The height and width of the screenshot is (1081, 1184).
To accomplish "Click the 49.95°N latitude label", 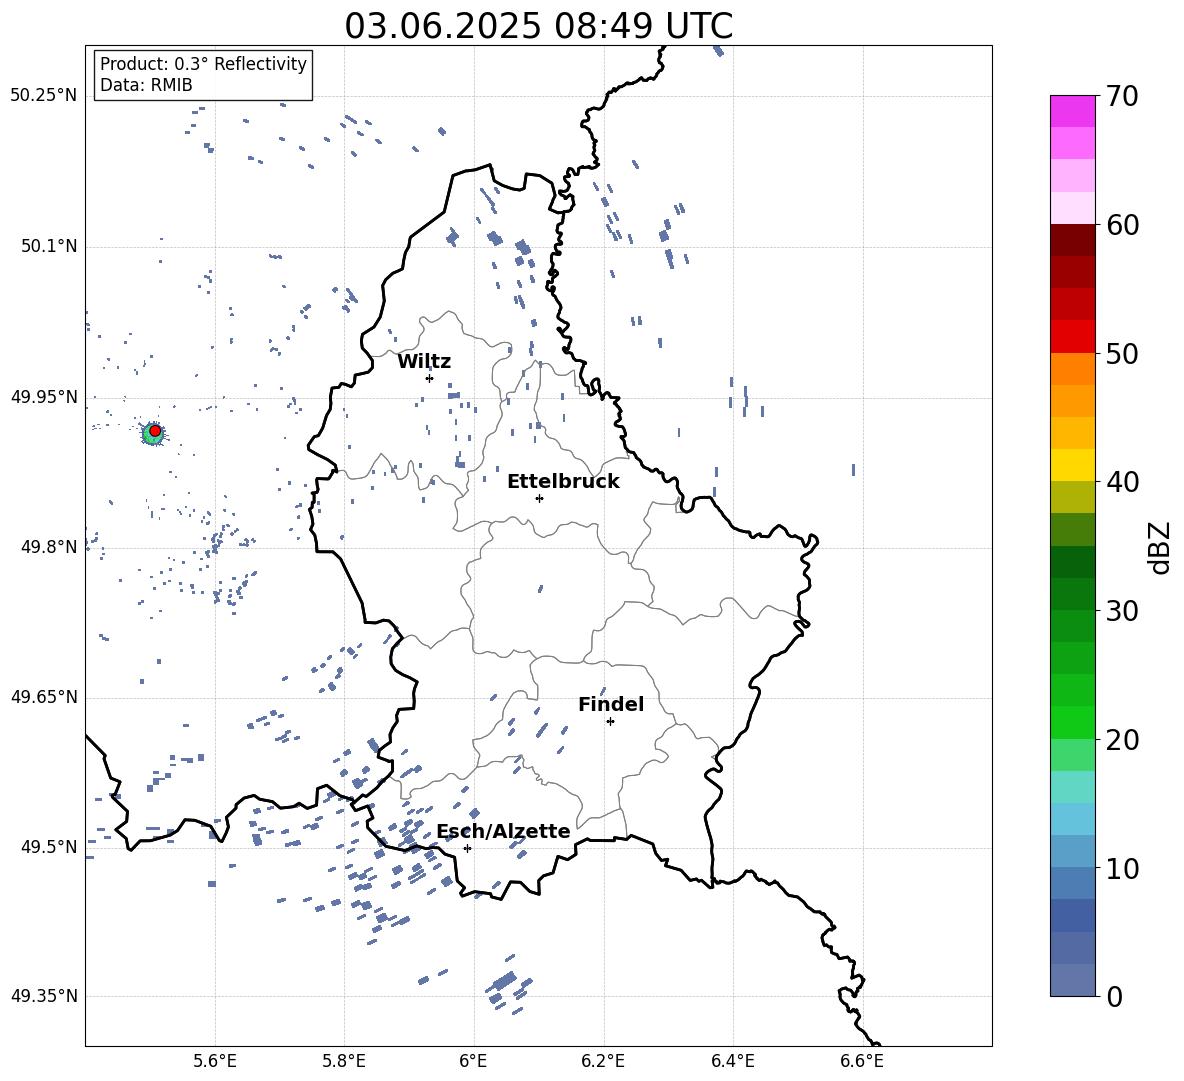I will tap(44, 397).
